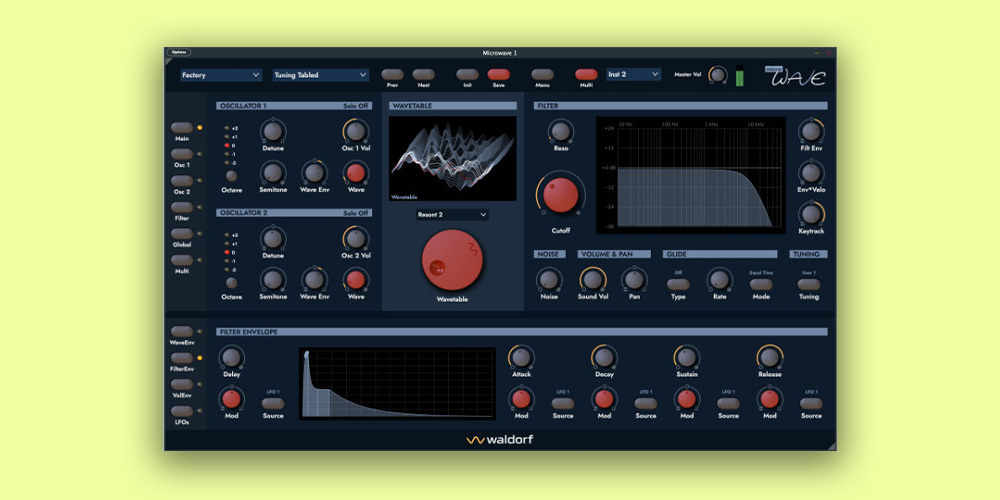Open the Inst 2 dropdown
Viewport: 1000px width, 500px height.
[x=633, y=75]
